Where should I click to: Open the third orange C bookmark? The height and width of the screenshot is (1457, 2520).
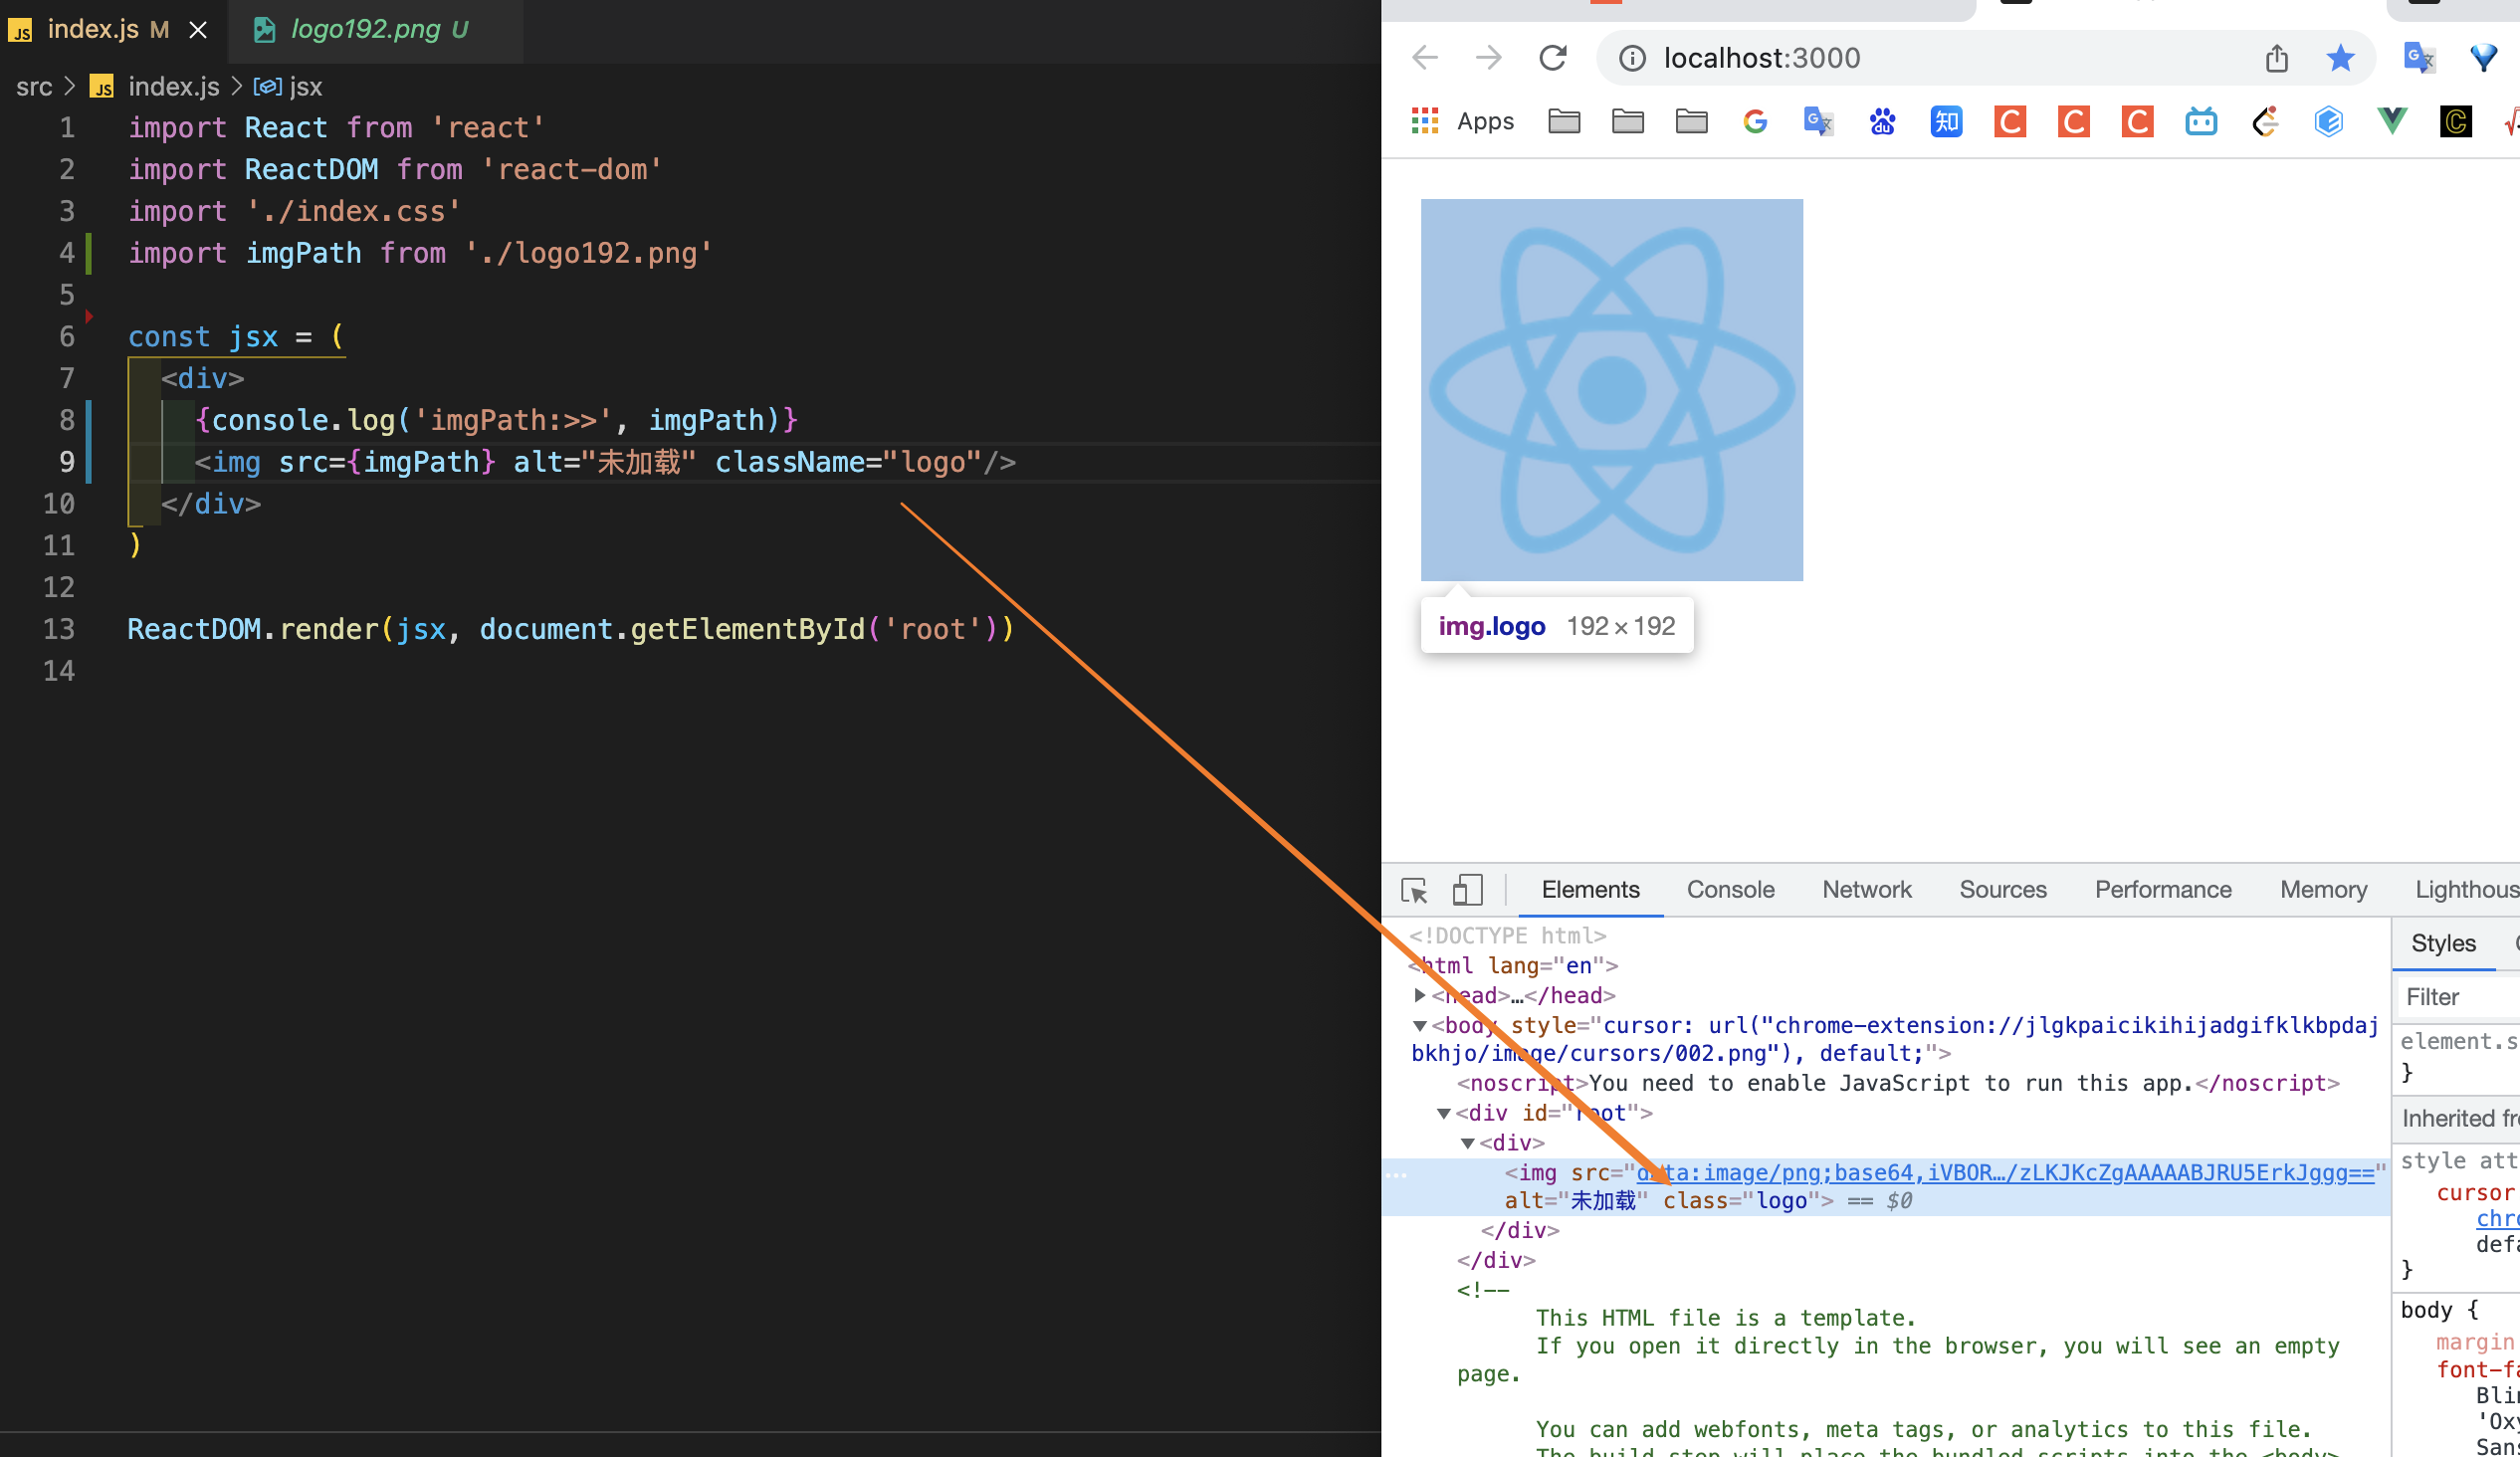pos(2138,122)
